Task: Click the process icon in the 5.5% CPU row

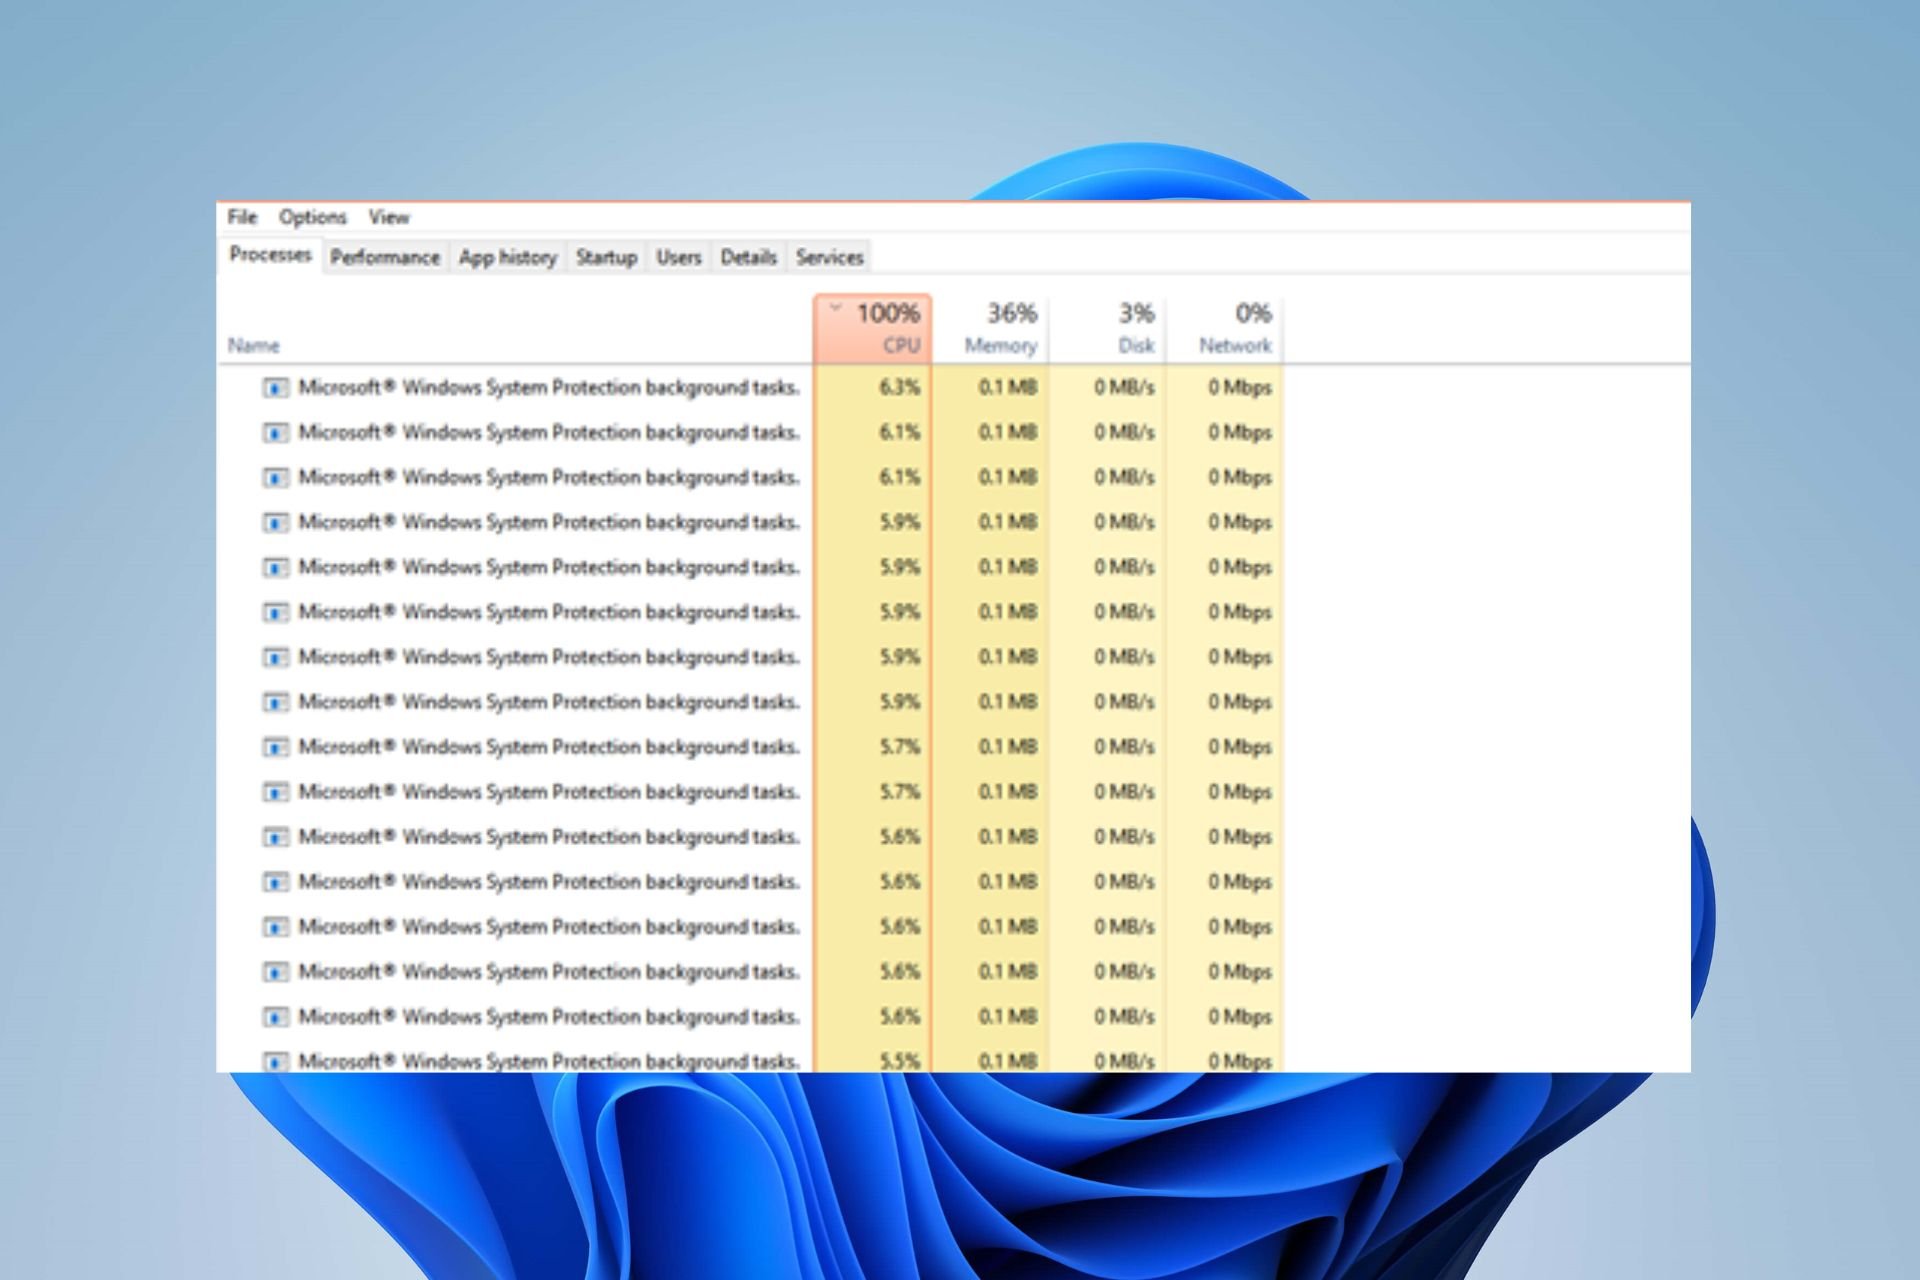Action: [275, 1061]
